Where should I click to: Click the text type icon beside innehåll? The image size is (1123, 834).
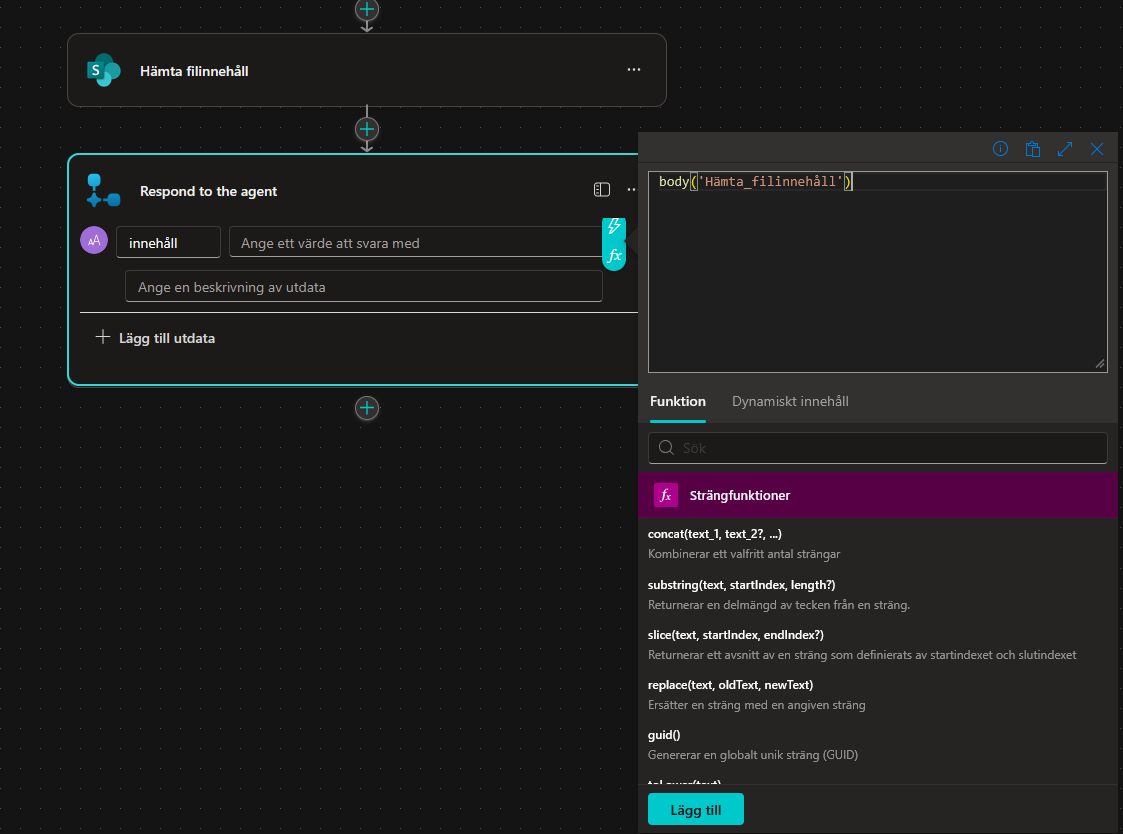(x=94, y=241)
